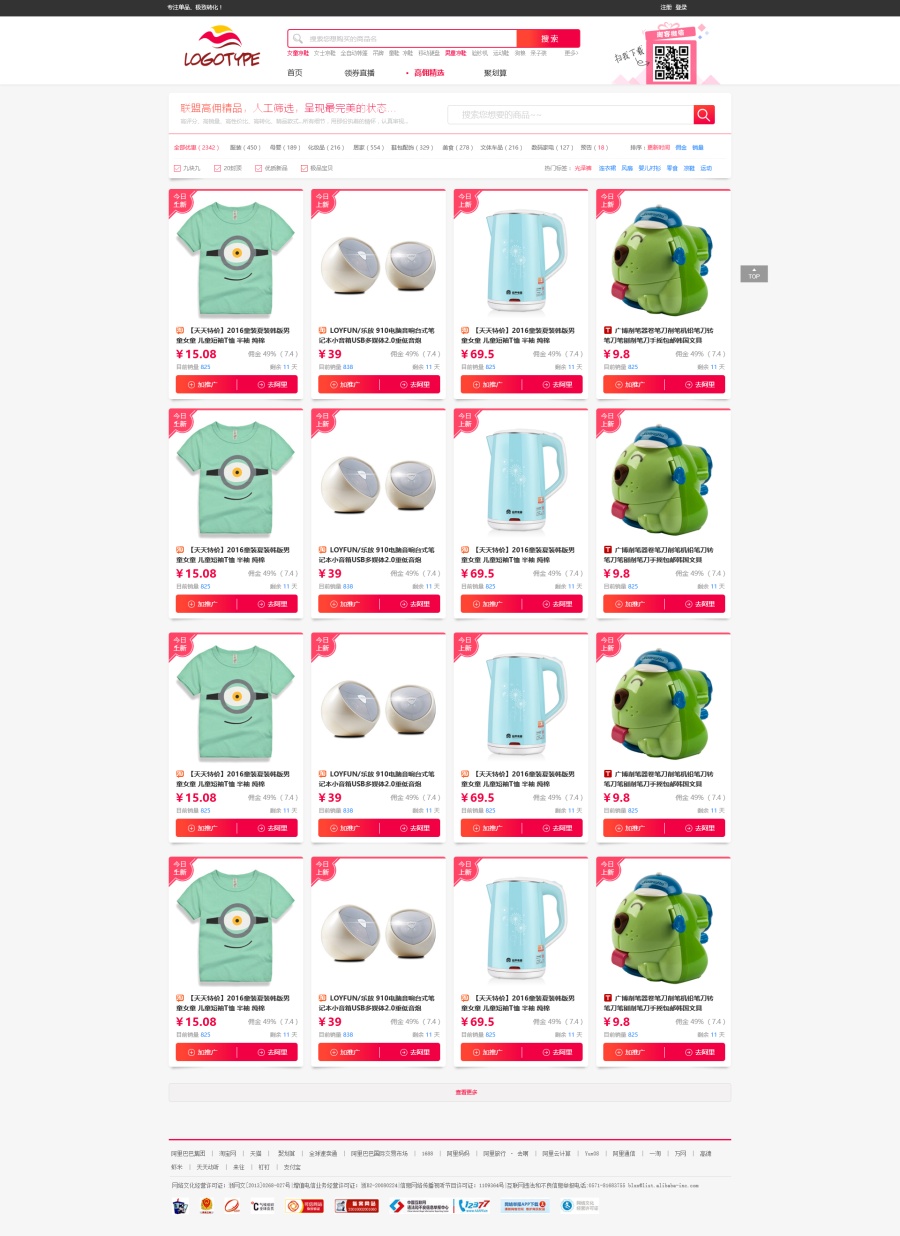Toggle the 优质新品 checkbox

258,168
